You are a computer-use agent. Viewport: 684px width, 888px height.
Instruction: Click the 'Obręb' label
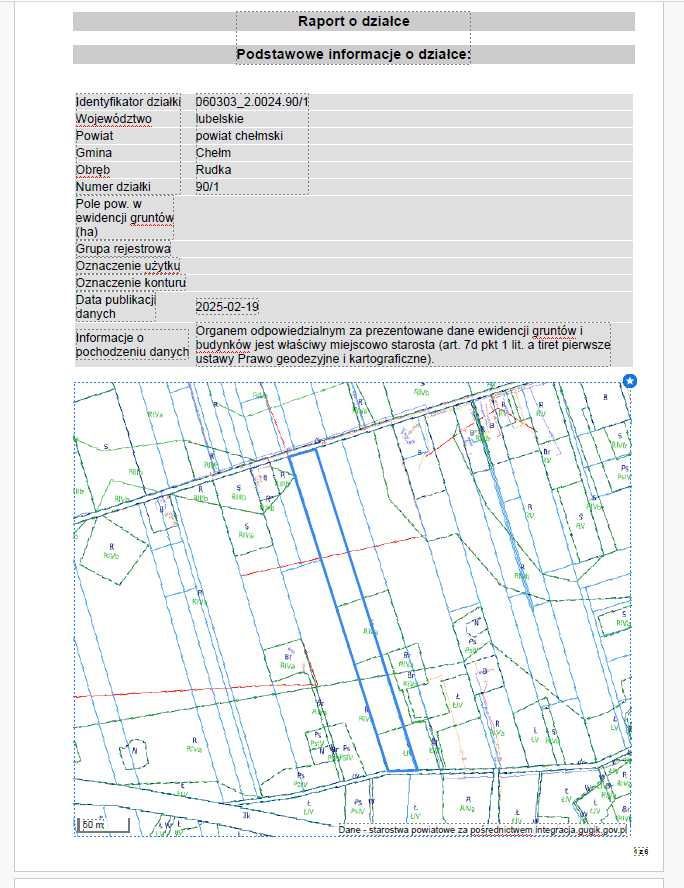(93, 170)
